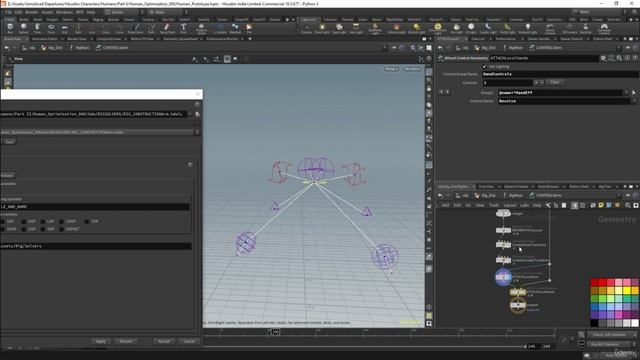Screen dimensions: 640x360
Task: Select the Font shelf tool
Action: [x=183, y=28]
